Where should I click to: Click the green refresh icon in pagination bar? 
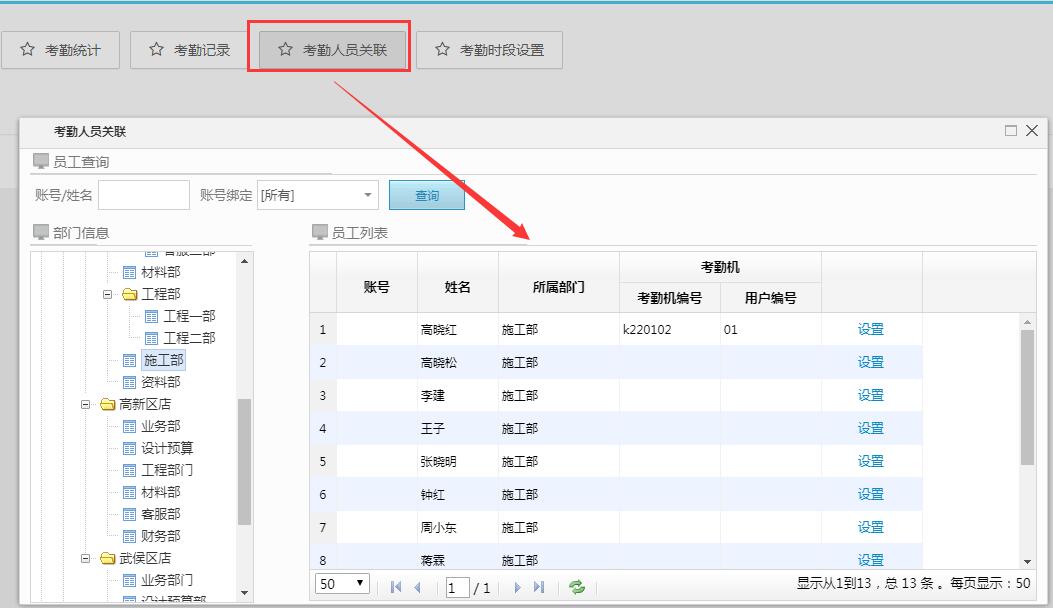[576, 587]
